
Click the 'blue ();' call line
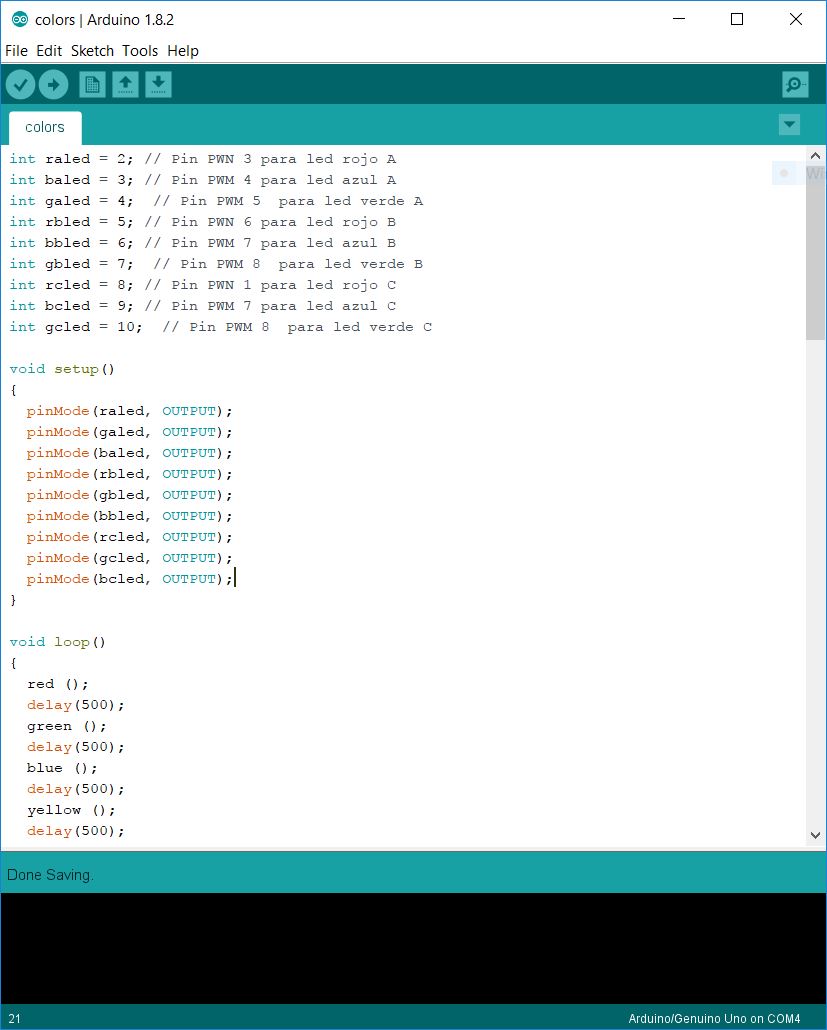tap(62, 769)
